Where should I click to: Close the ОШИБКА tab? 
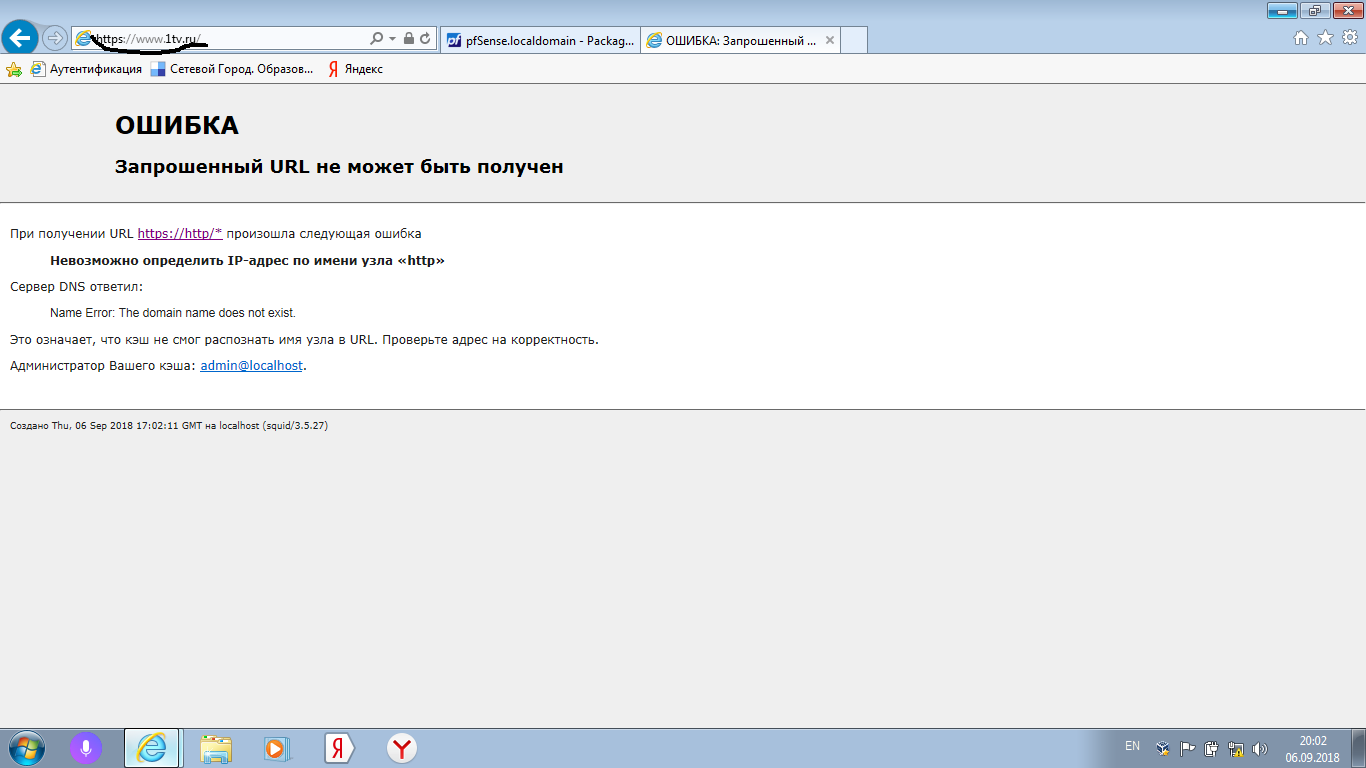click(827, 40)
